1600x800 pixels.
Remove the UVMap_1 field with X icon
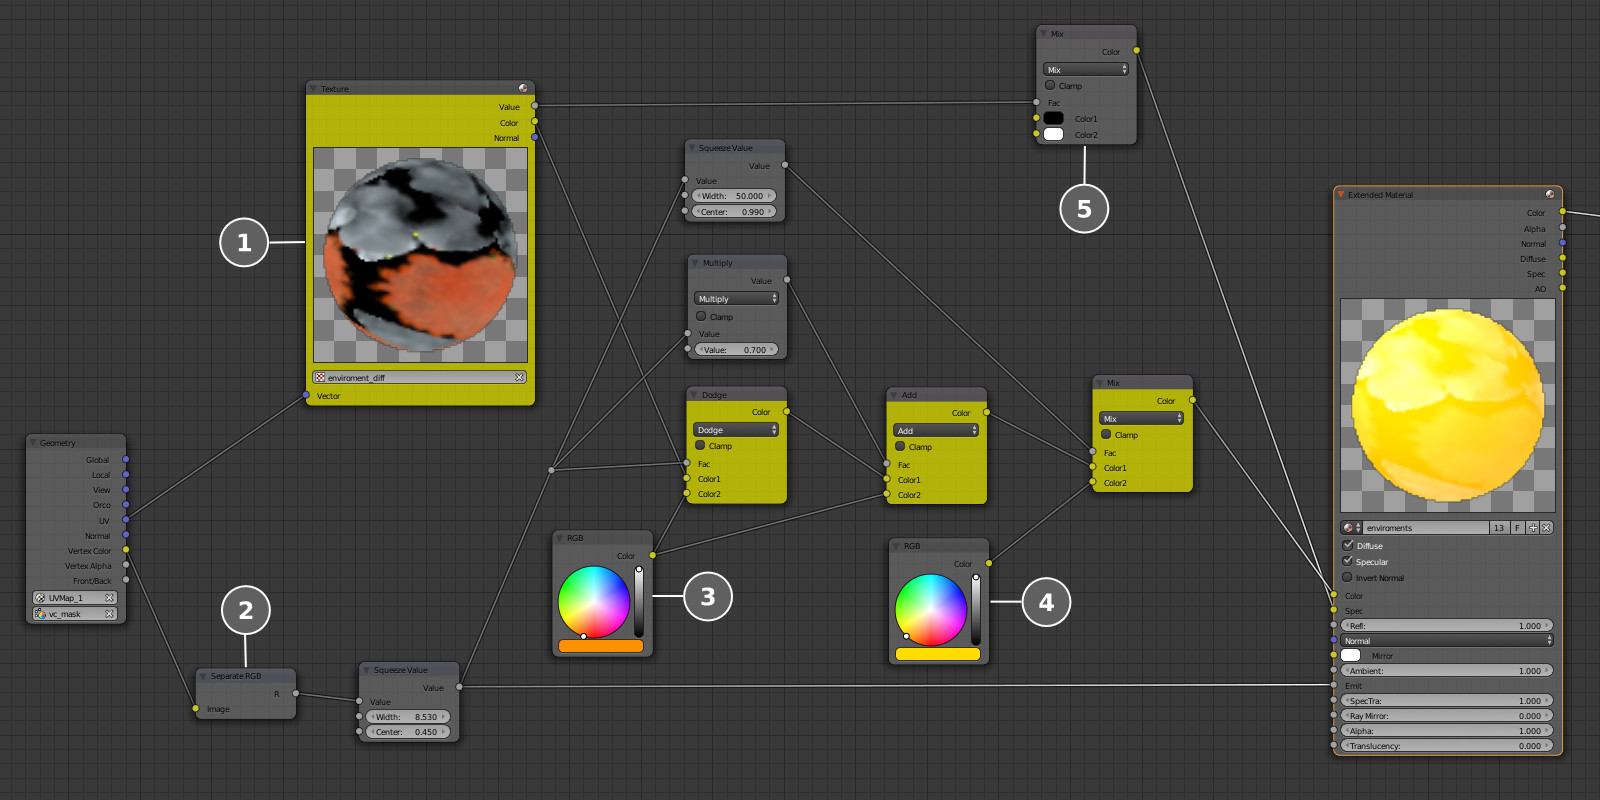pyautogui.click(x=110, y=597)
